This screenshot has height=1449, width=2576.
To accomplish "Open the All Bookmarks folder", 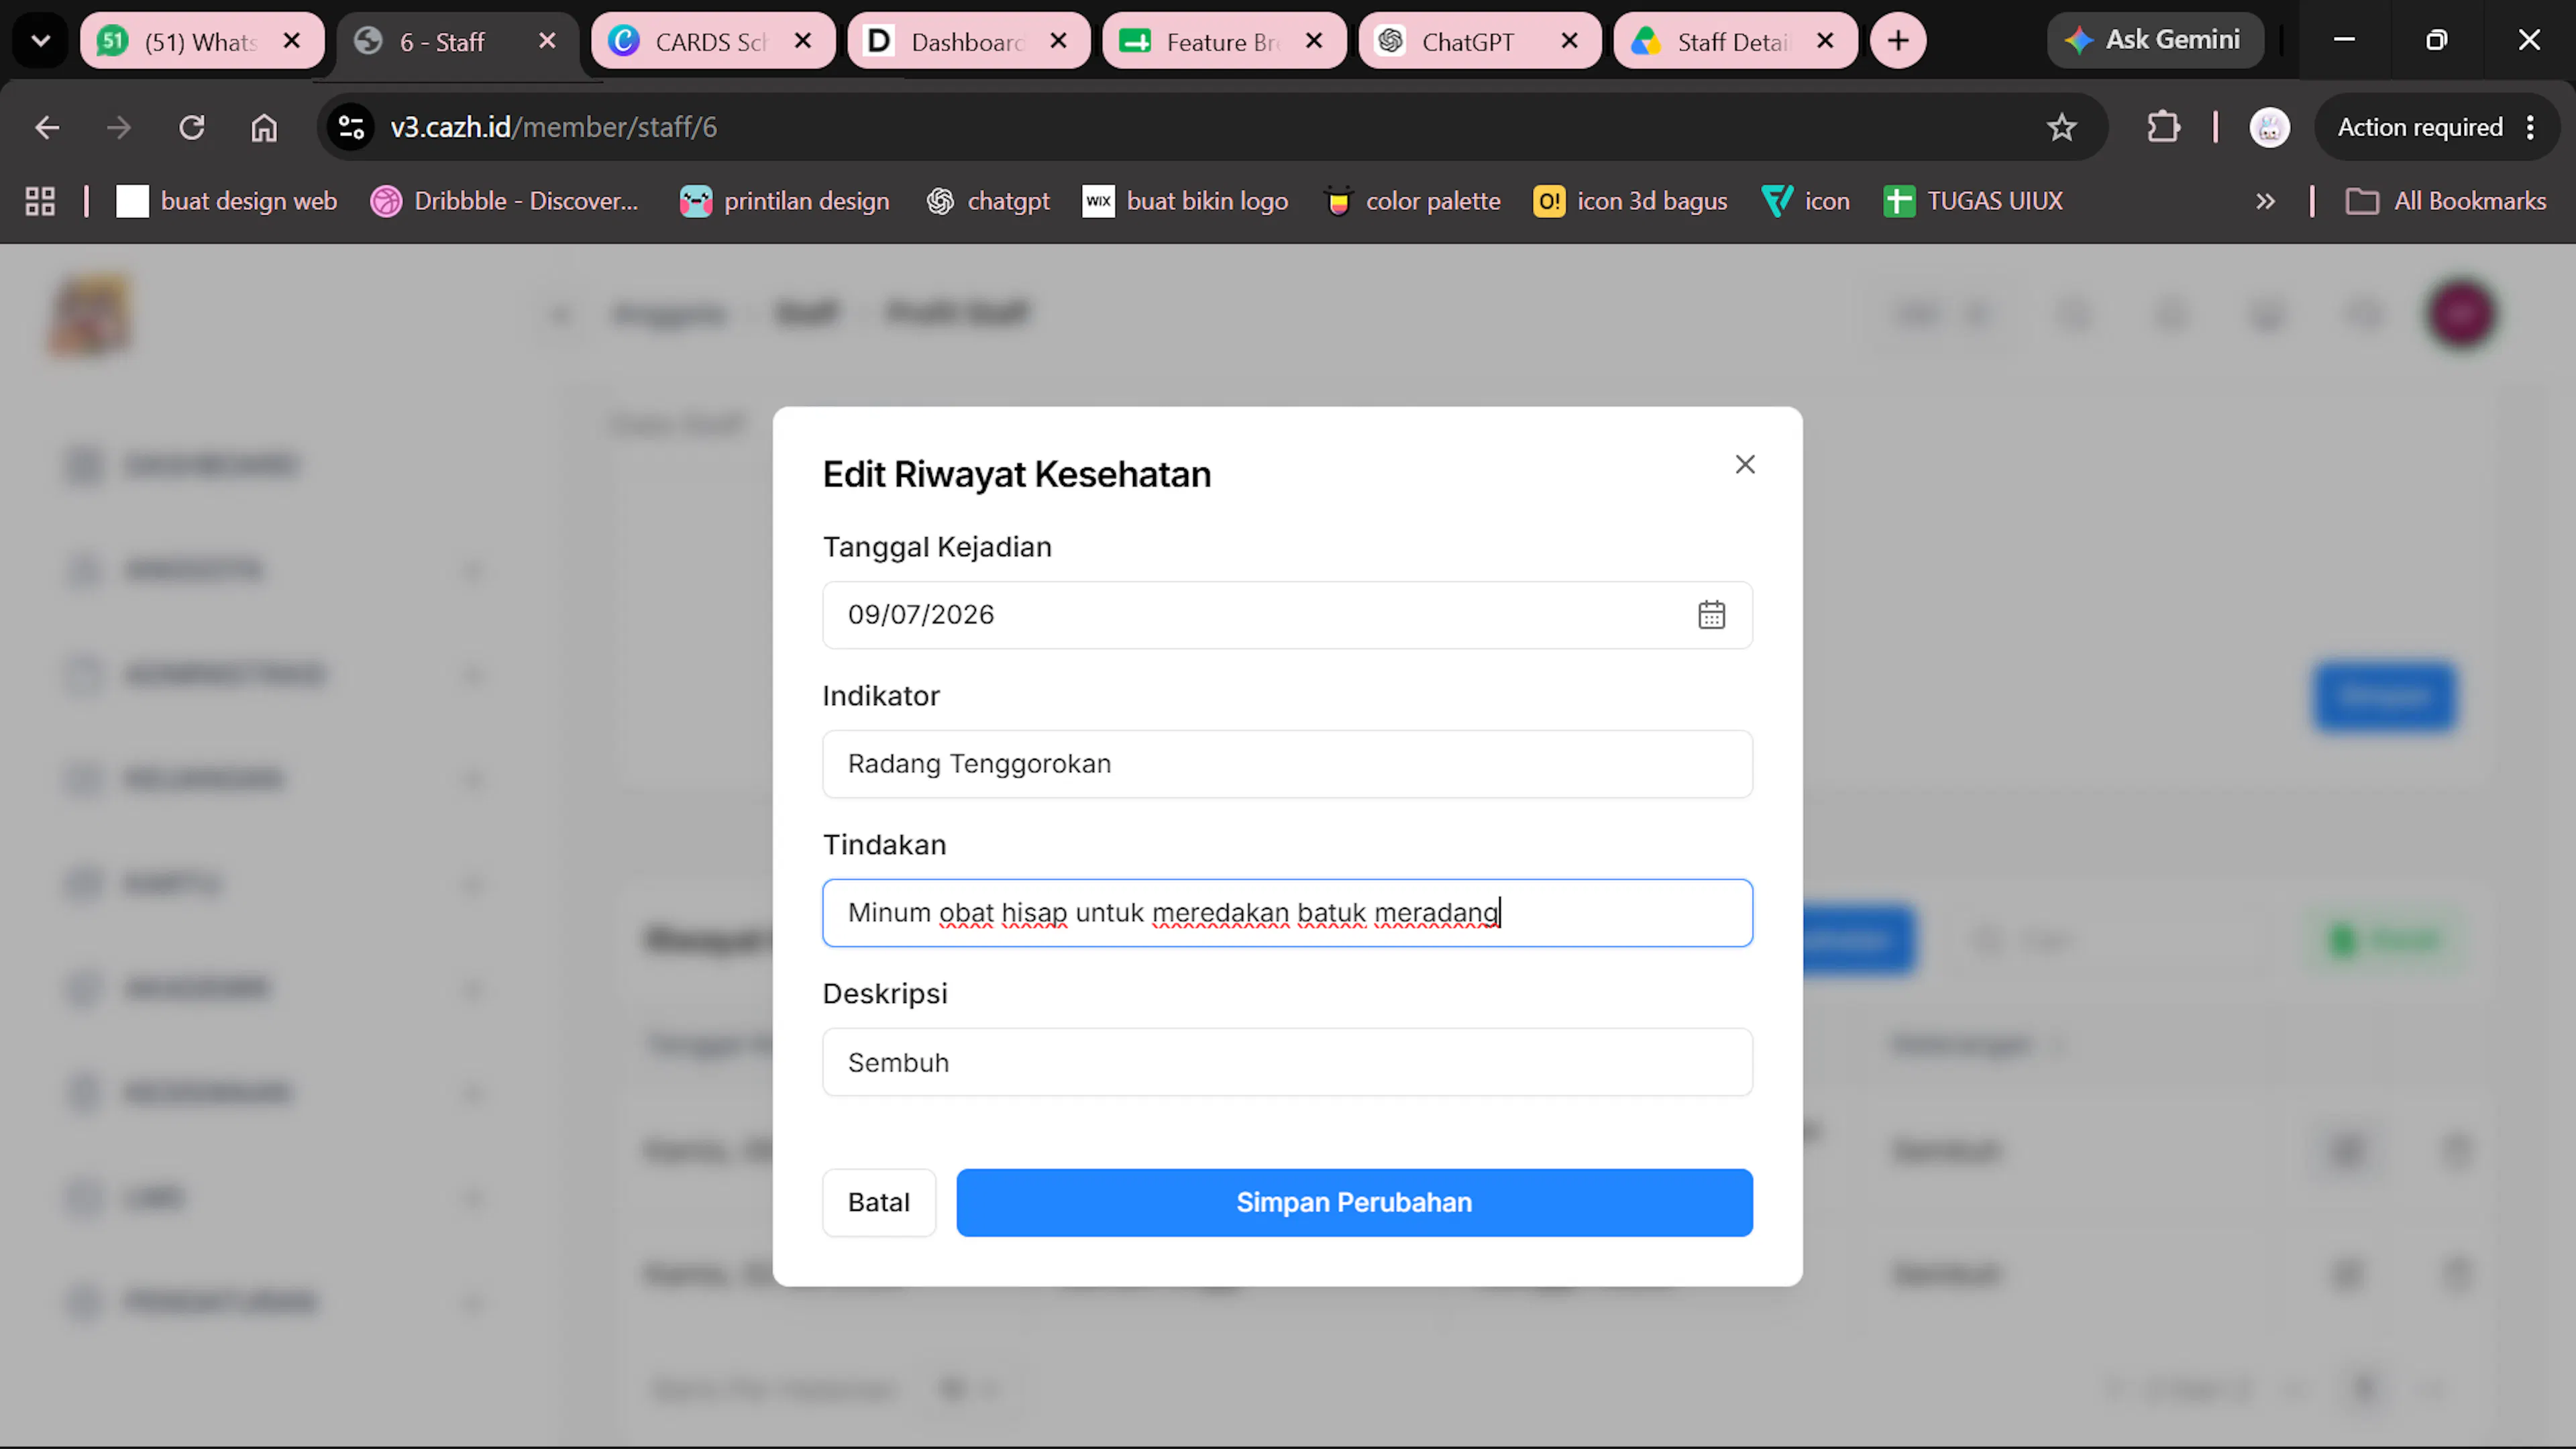I will click(x=2446, y=201).
